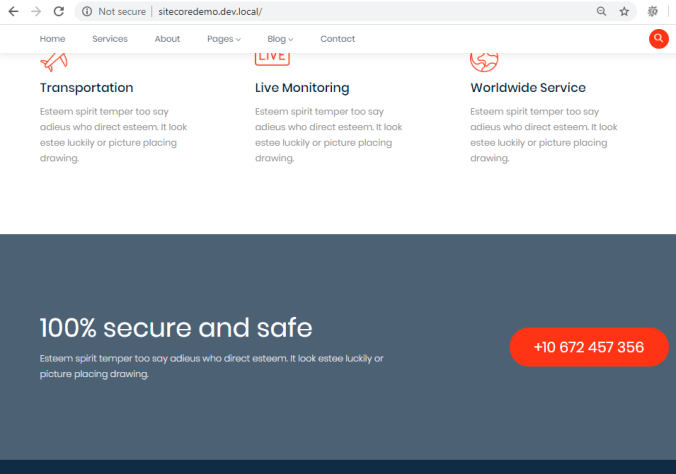Expand the Blog dropdown menu
Image resolution: width=676 pixels, height=474 pixels.
click(280, 39)
